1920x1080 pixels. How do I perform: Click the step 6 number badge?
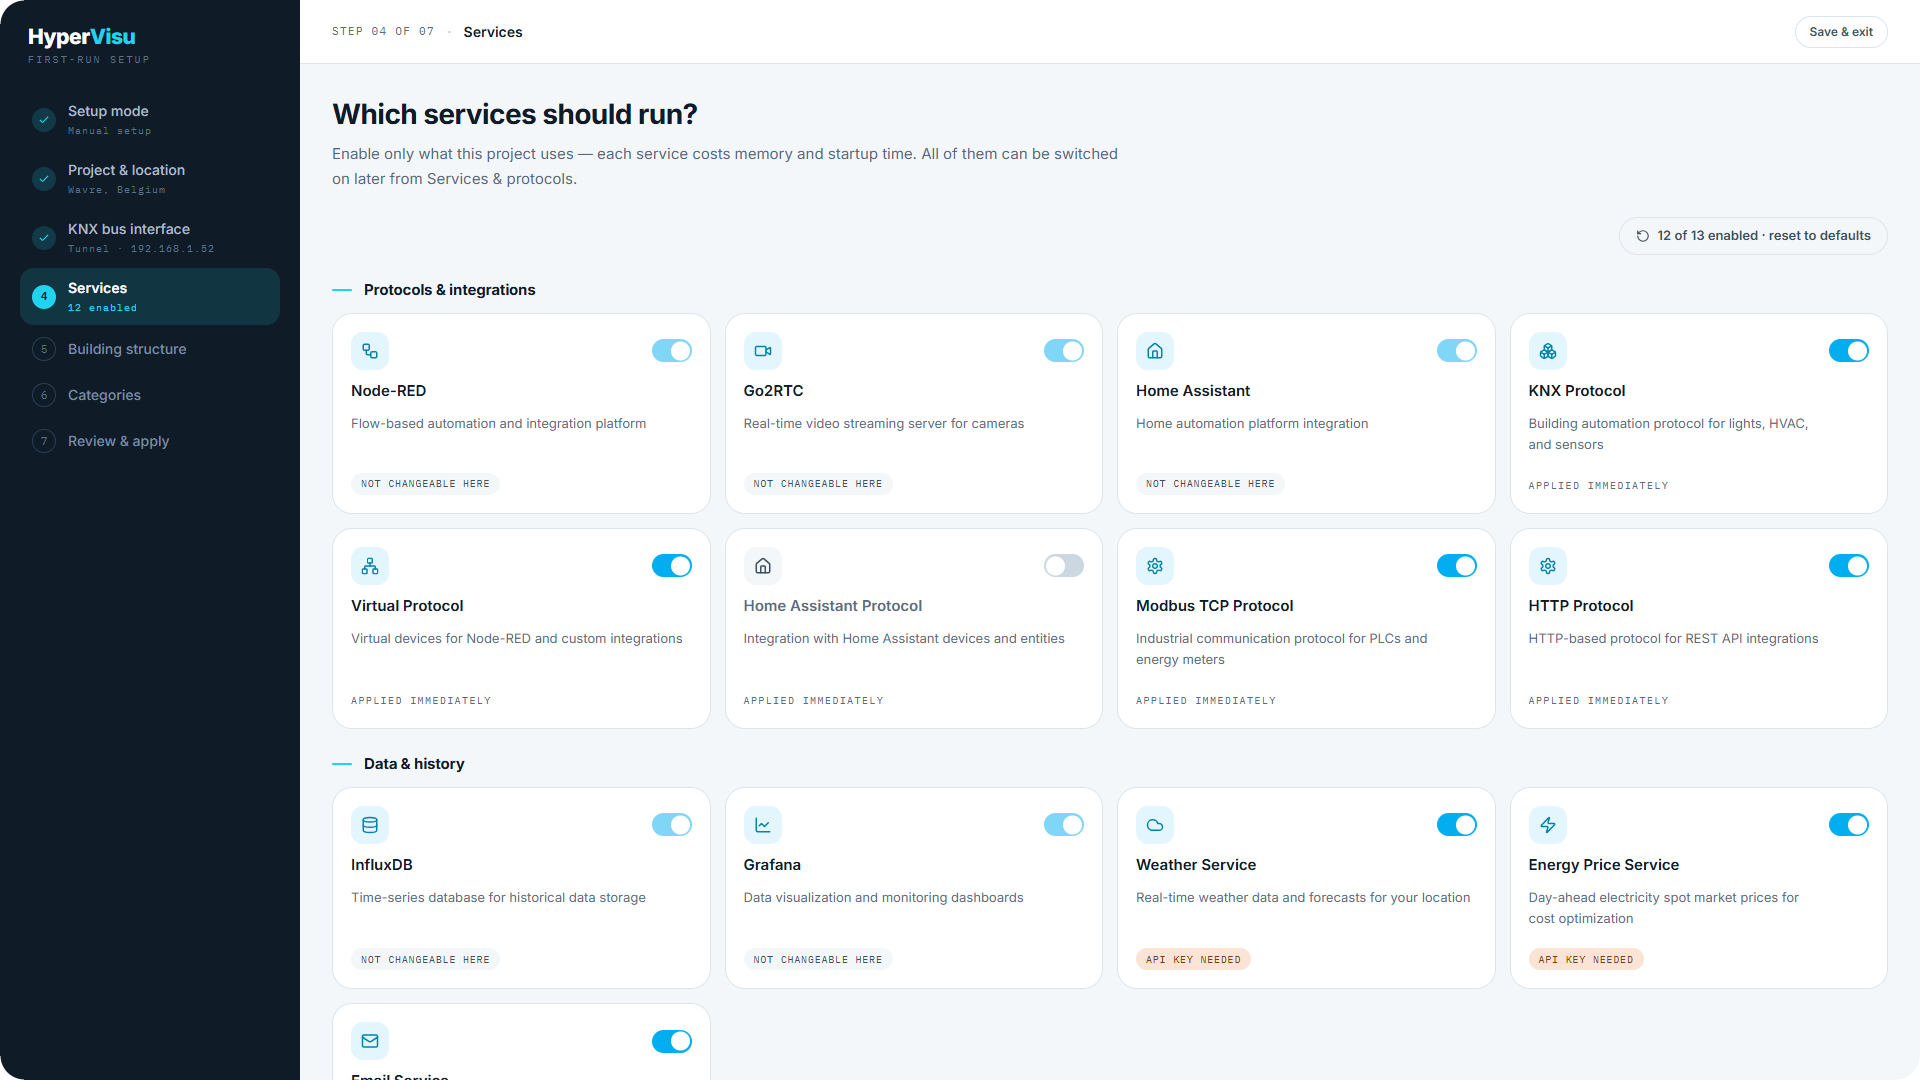pyautogui.click(x=44, y=395)
